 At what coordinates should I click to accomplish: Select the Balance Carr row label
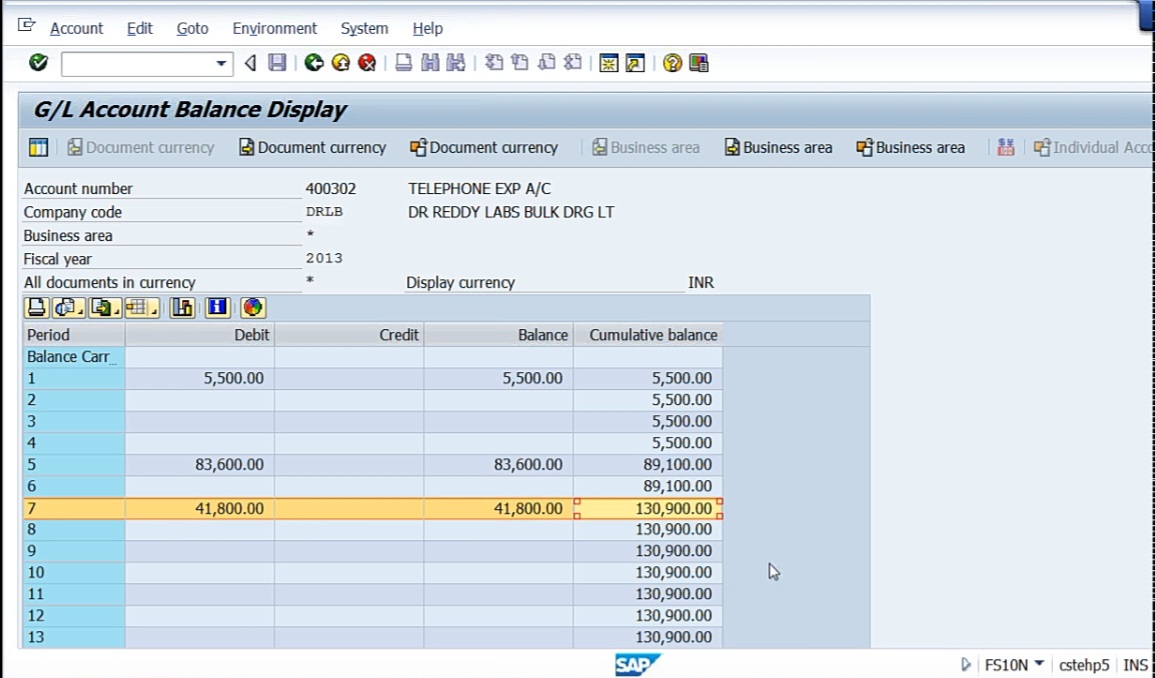click(74, 357)
